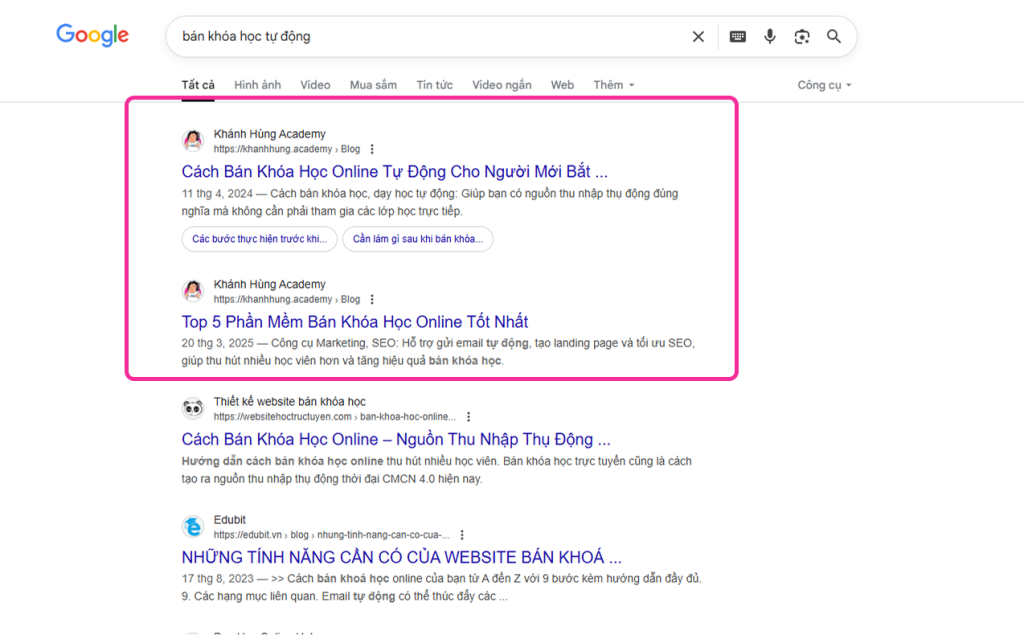Open Cách Bán Khóa Học Online Tự Động link

click(x=394, y=172)
